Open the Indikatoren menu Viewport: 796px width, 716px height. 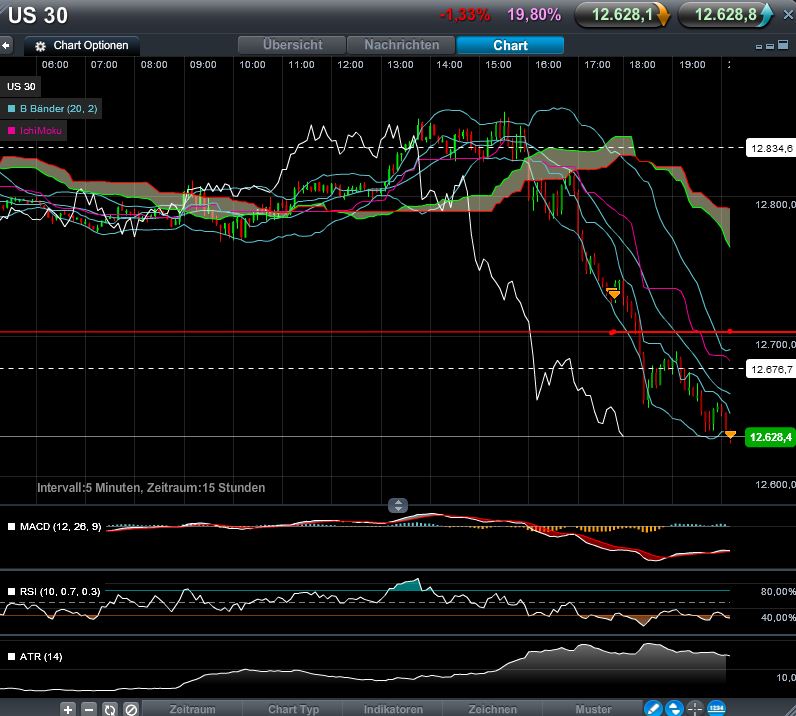393,709
